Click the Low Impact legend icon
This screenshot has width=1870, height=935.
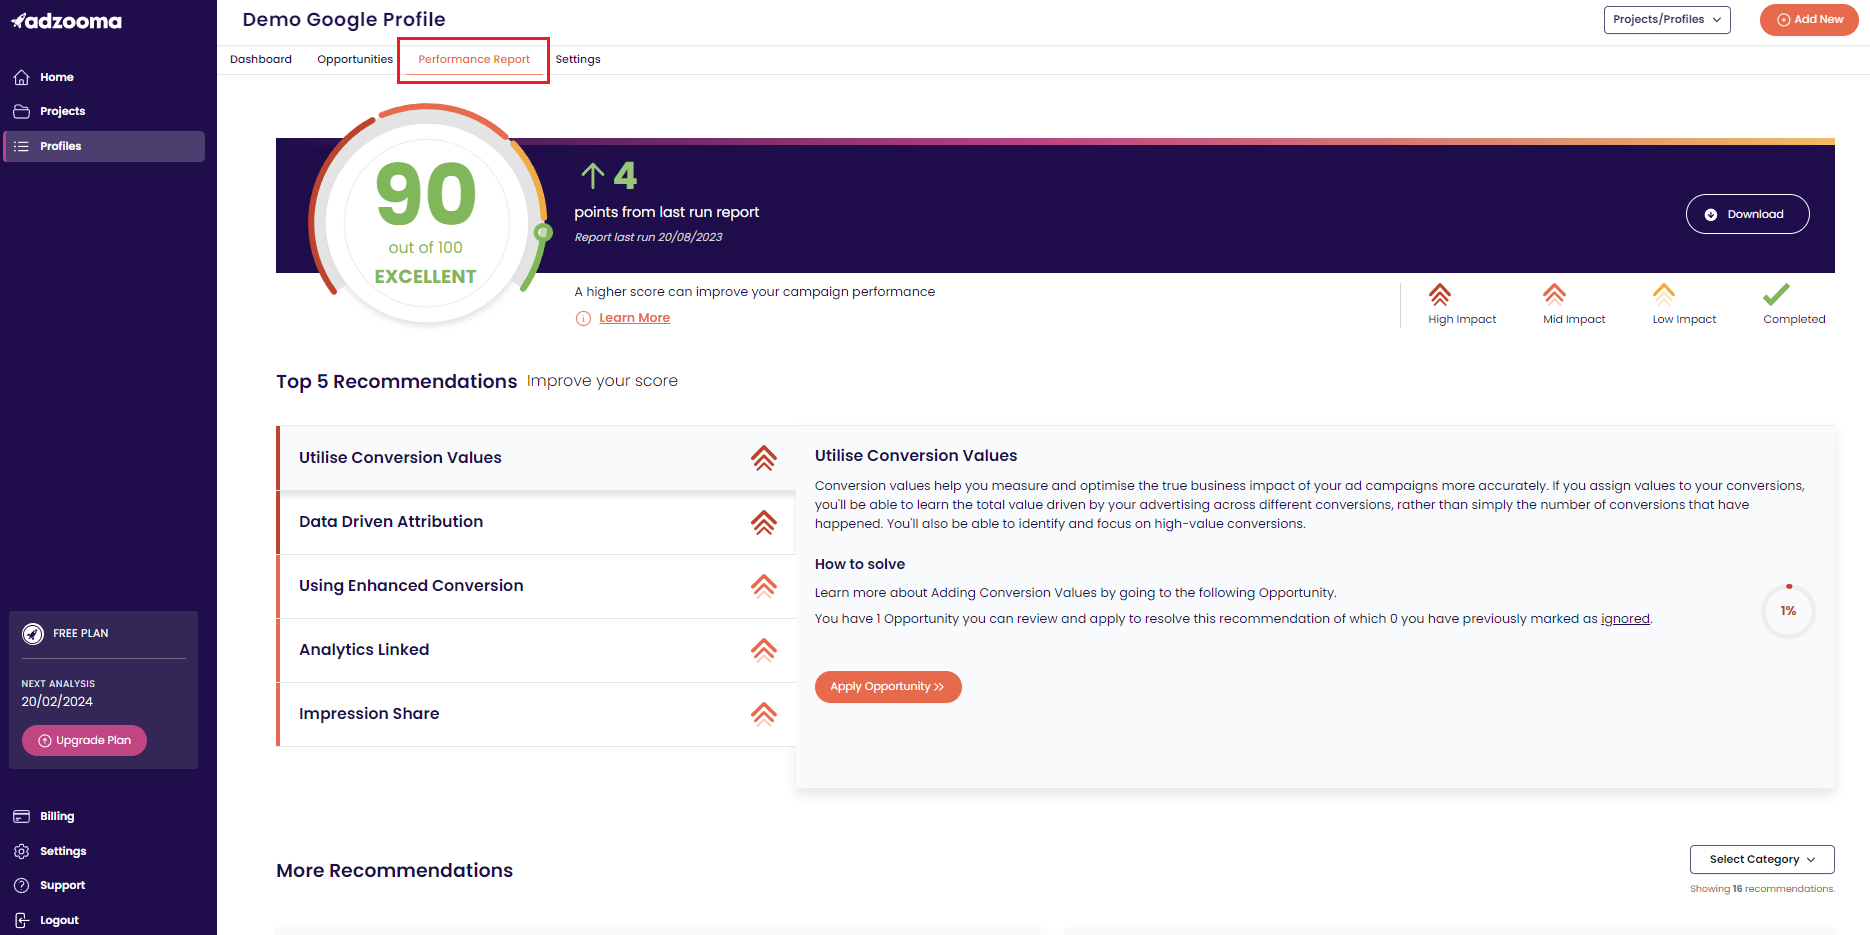(x=1664, y=294)
